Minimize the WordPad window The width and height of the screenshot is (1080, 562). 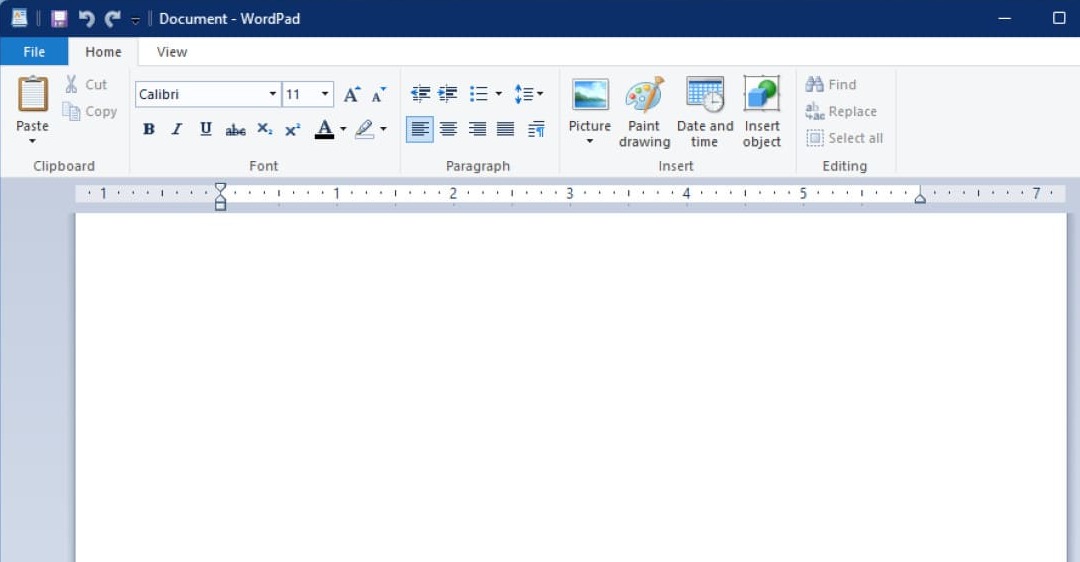pyautogui.click(x=1005, y=19)
